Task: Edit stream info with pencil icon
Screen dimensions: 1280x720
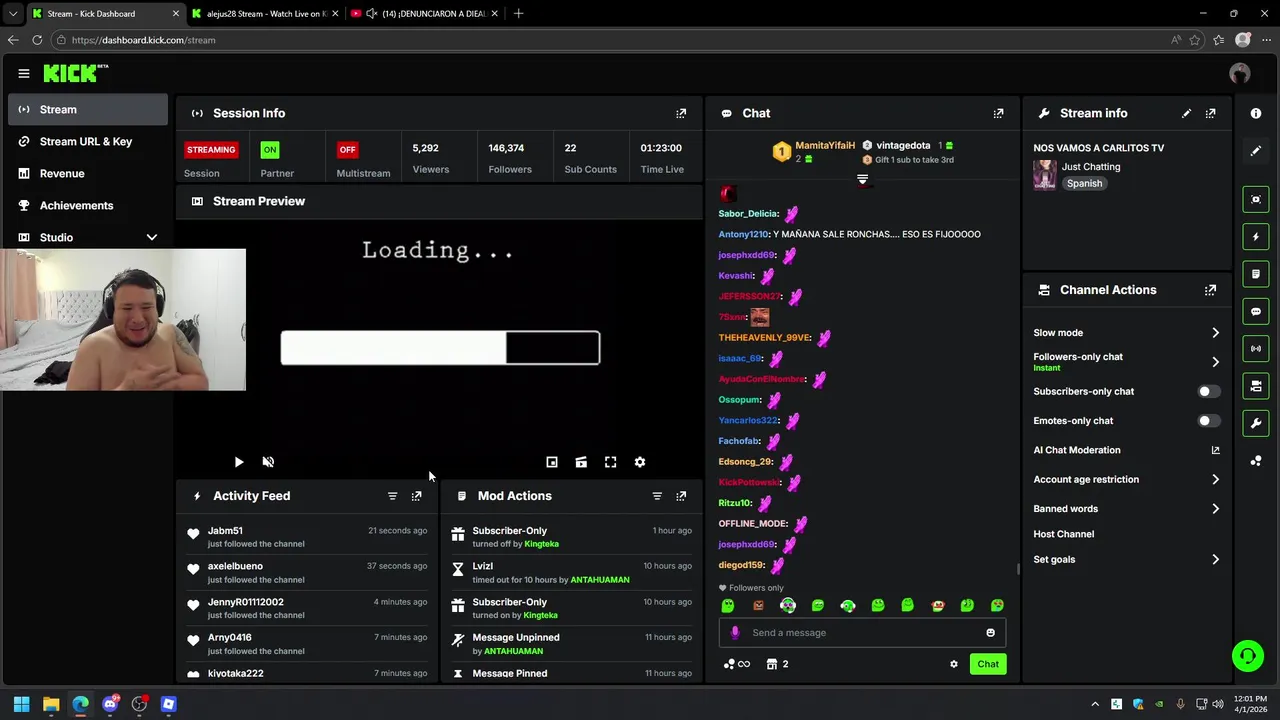Action: (x=1186, y=113)
